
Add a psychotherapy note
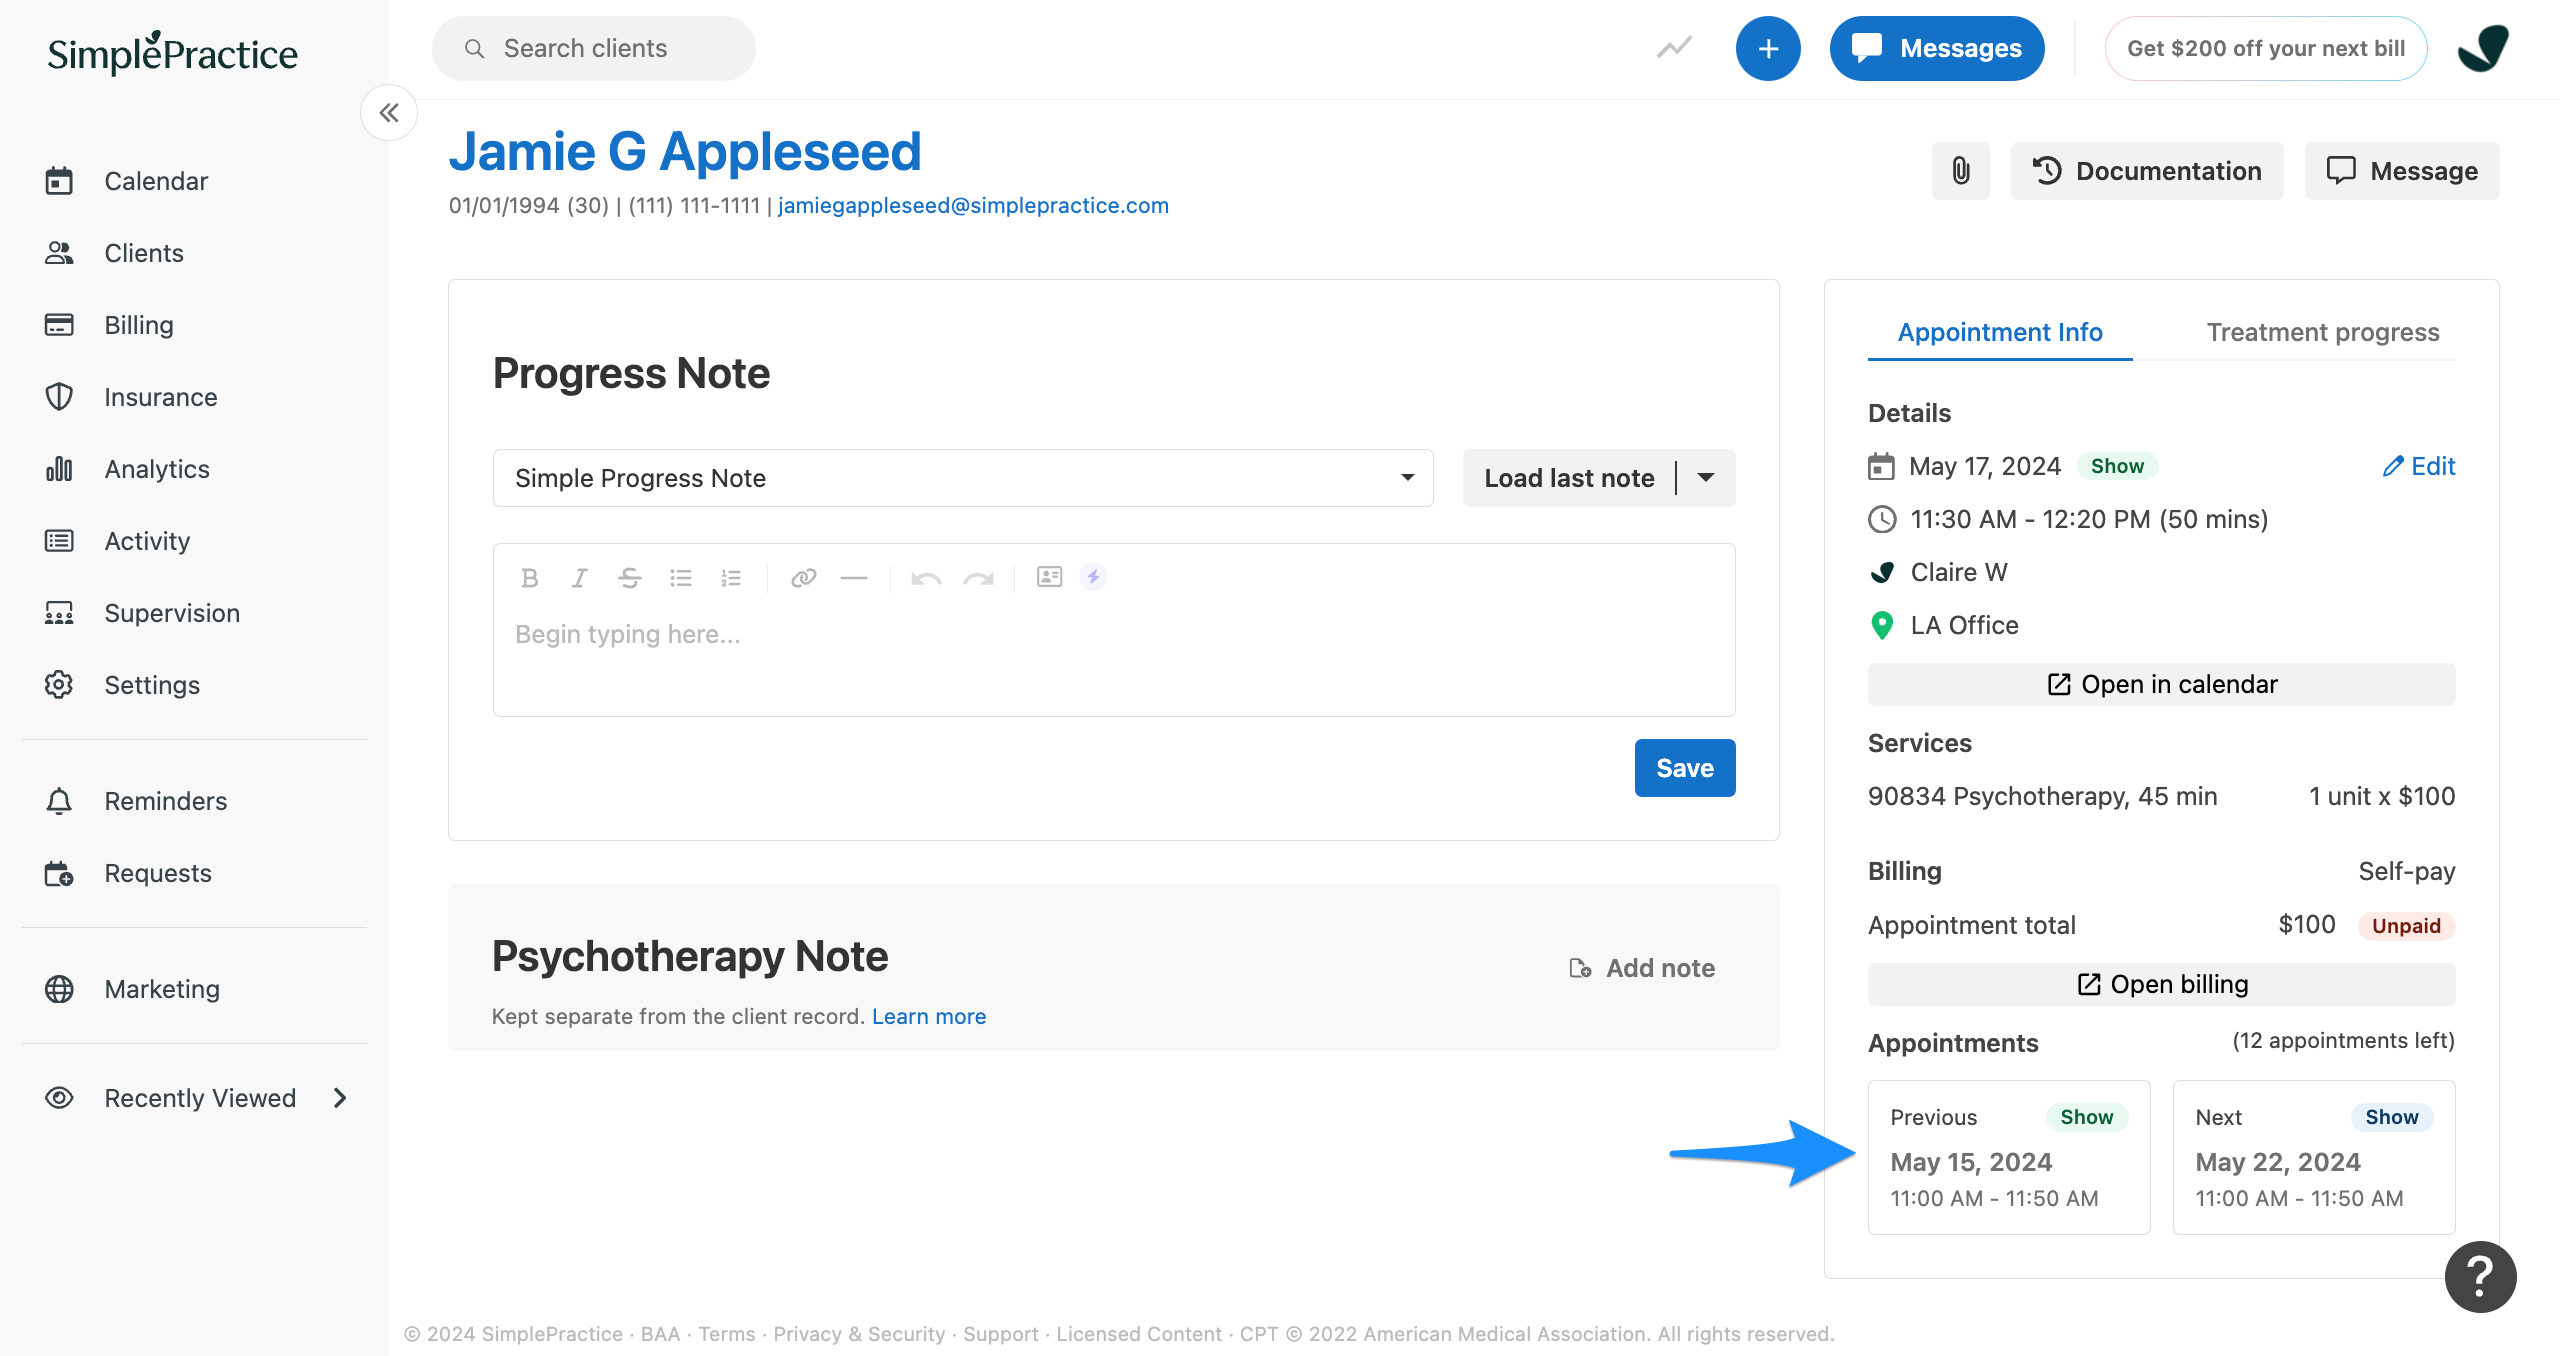1642,968
